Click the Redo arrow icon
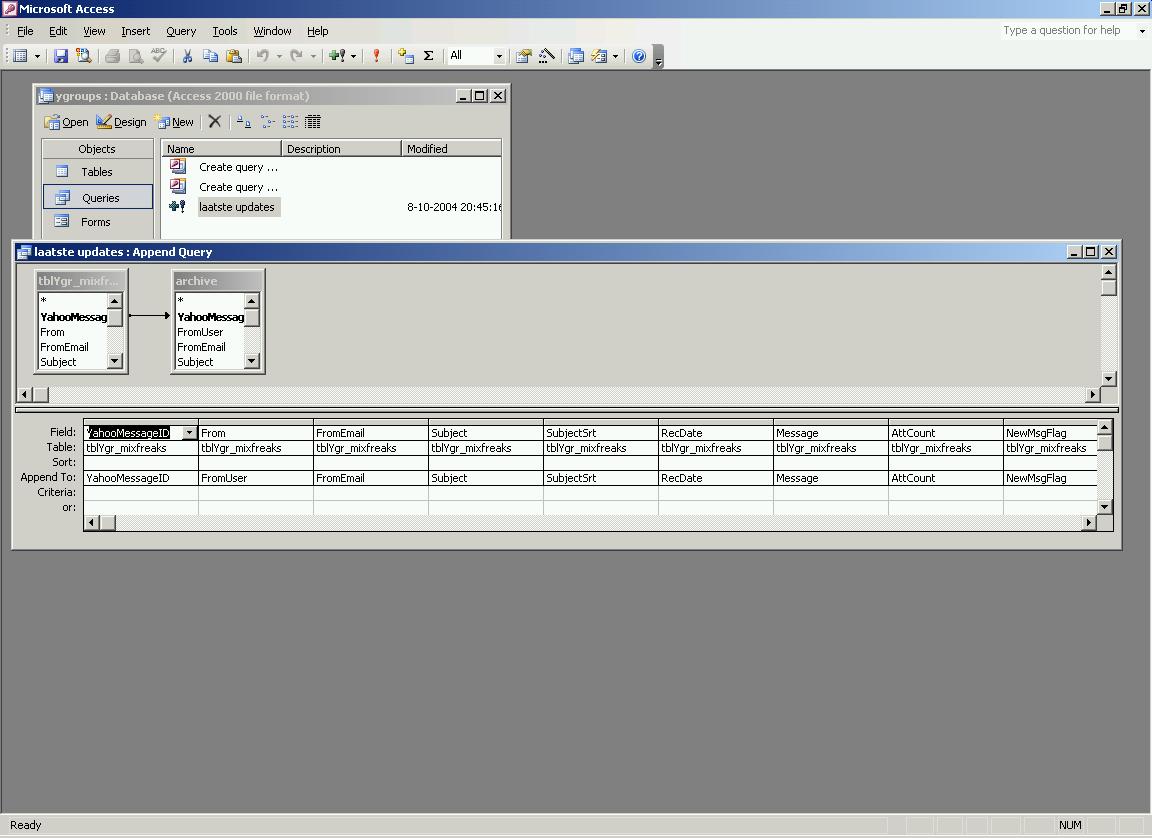1152x838 pixels. coord(296,56)
